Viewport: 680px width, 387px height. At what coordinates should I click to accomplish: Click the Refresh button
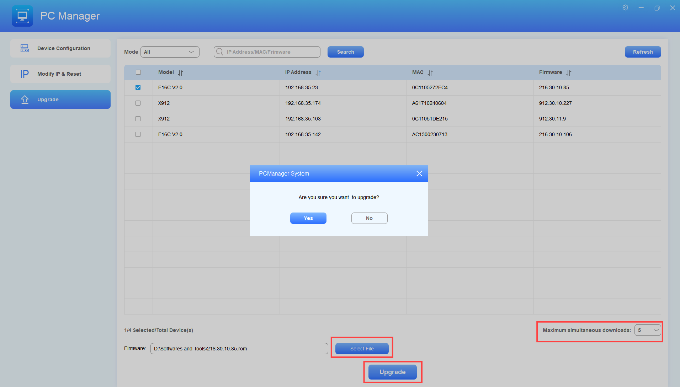tap(643, 52)
